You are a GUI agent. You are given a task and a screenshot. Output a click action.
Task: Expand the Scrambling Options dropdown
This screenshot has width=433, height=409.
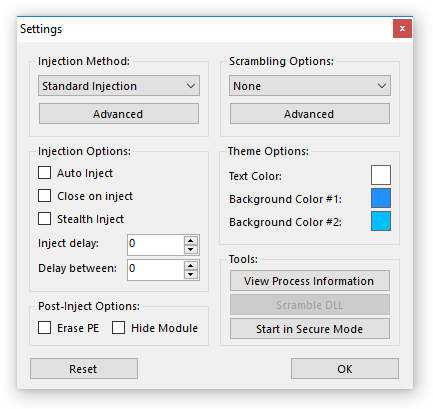pyautogui.click(x=310, y=86)
